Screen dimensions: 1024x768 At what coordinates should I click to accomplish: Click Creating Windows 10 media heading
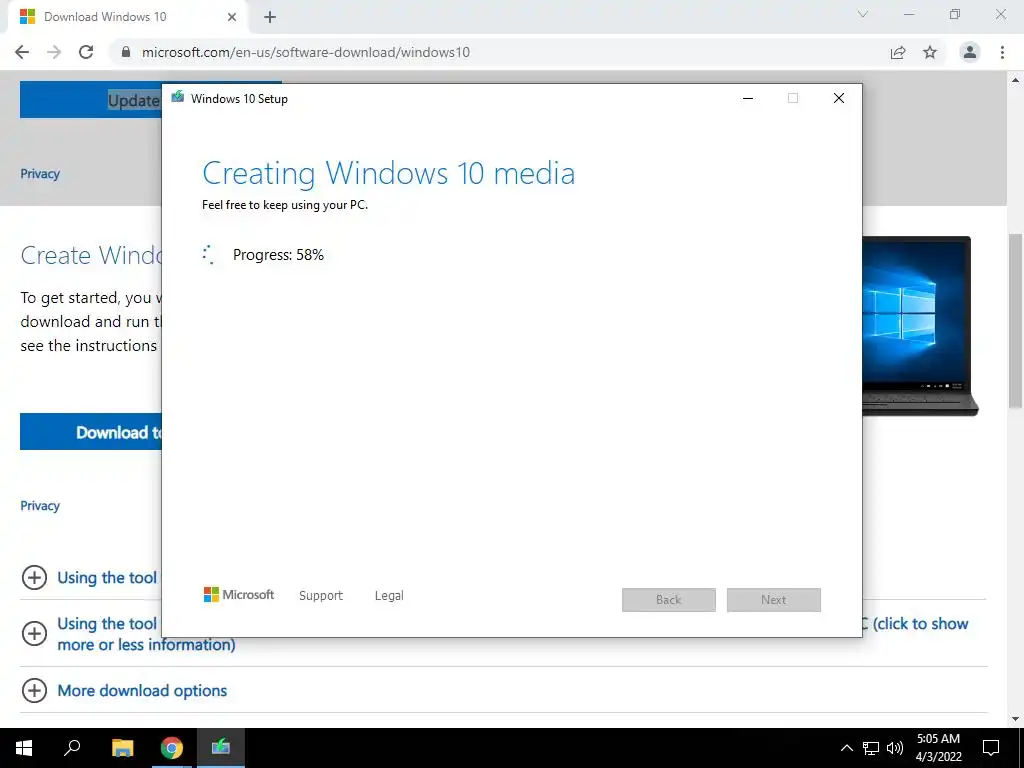pyautogui.click(x=389, y=174)
